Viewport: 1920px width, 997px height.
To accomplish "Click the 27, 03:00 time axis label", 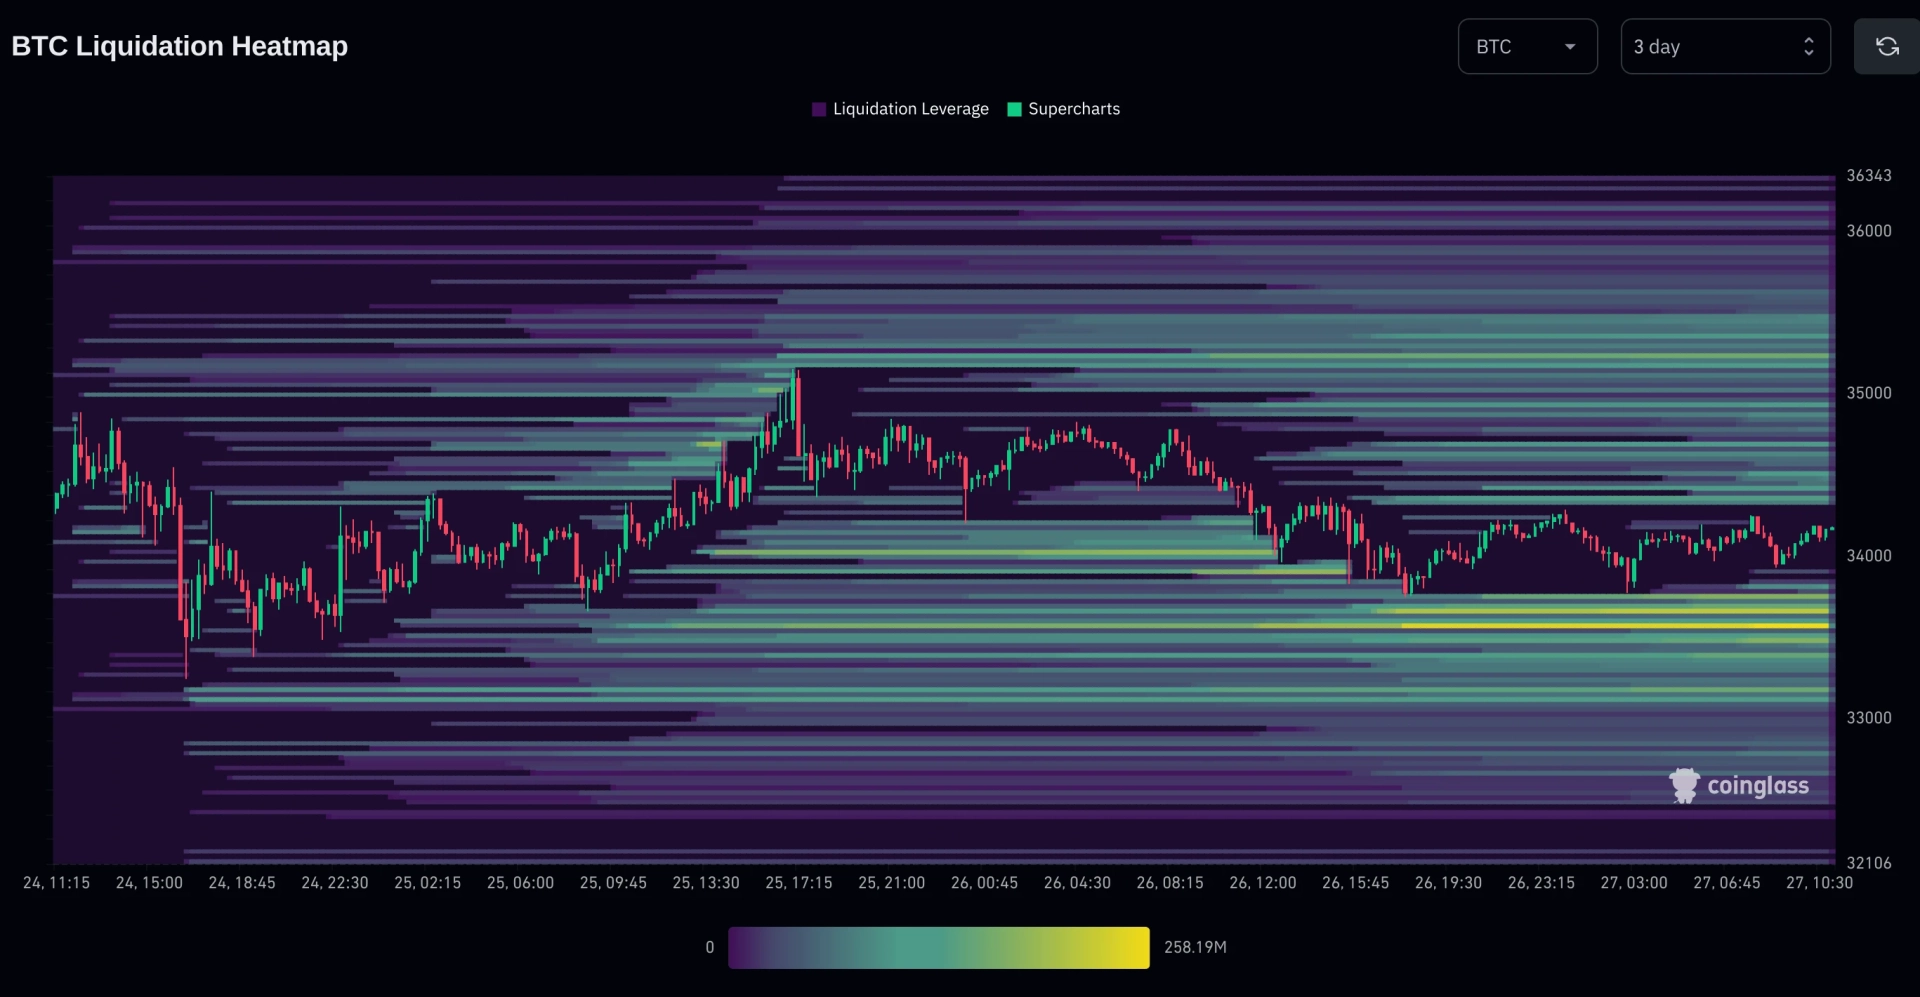I will [1634, 883].
